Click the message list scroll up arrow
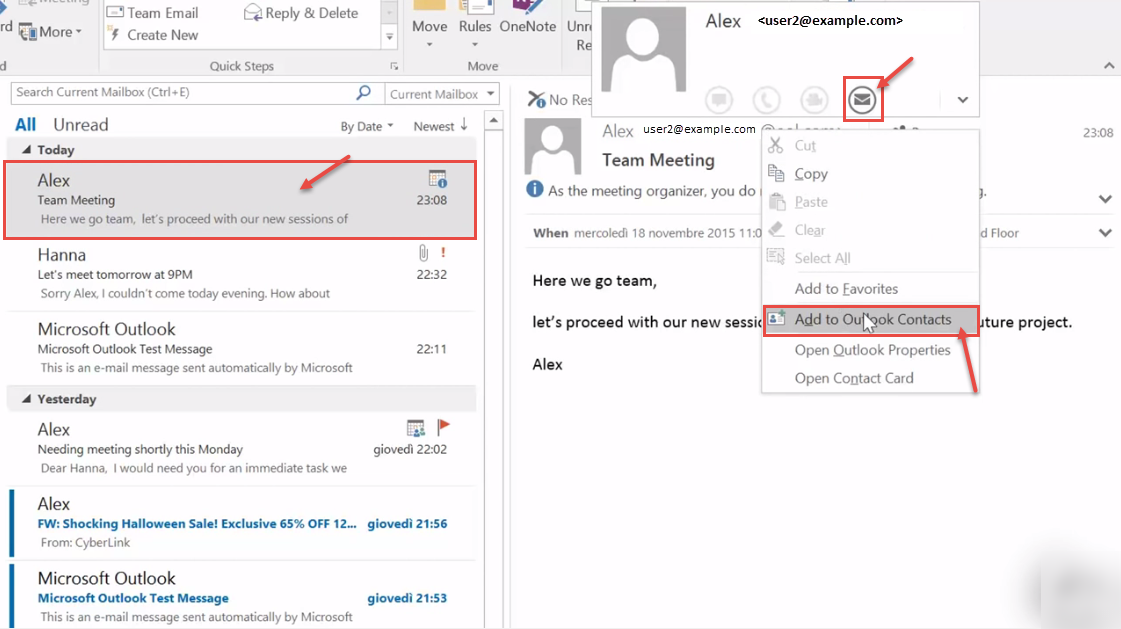 pyautogui.click(x=493, y=121)
